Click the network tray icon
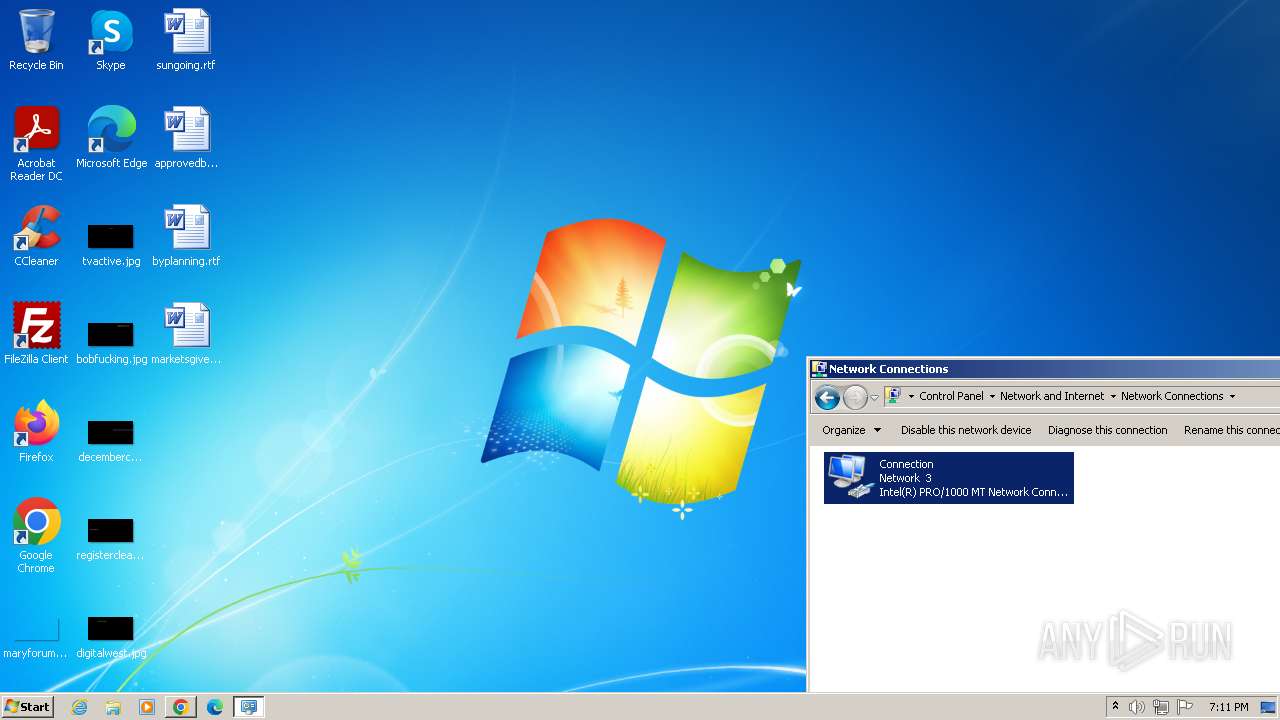This screenshot has height=720, width=1280. click(x=1161, y=707)
